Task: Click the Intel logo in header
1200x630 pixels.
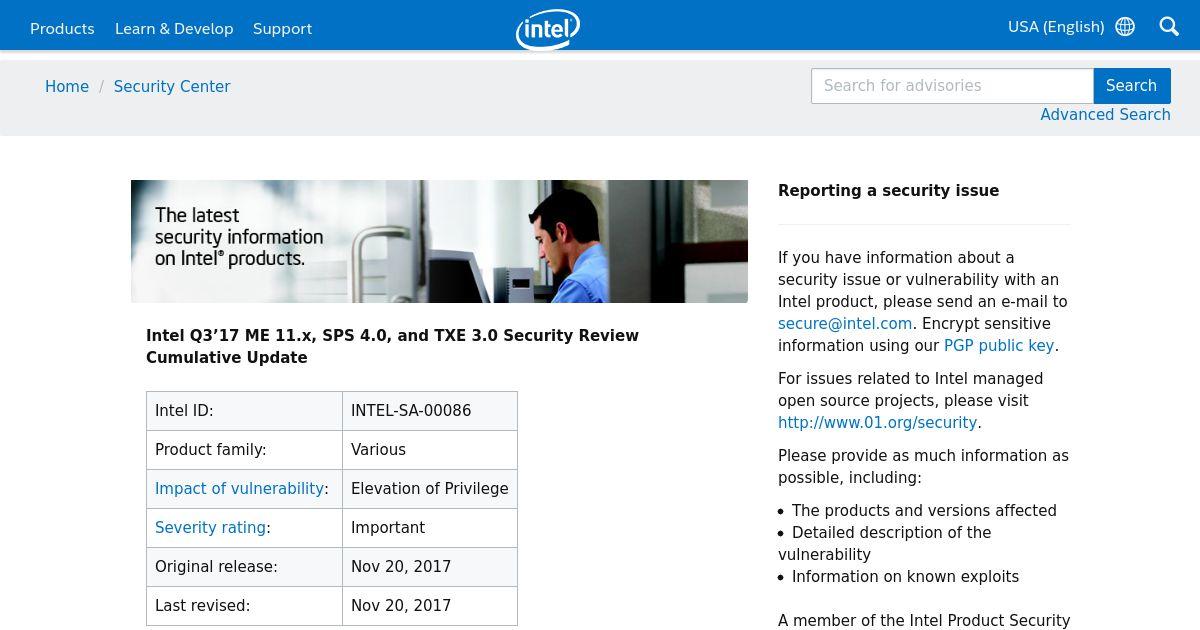Action: (x=548, y=29)
